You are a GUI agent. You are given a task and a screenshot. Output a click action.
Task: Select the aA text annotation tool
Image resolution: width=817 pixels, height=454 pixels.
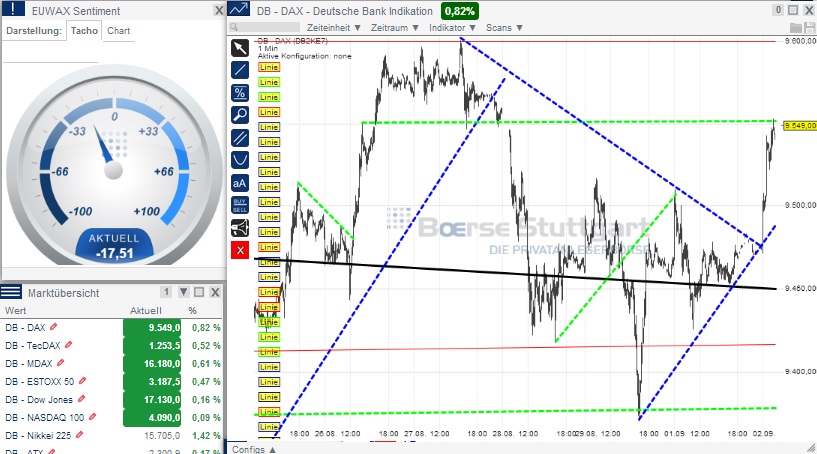click(240, 183)
